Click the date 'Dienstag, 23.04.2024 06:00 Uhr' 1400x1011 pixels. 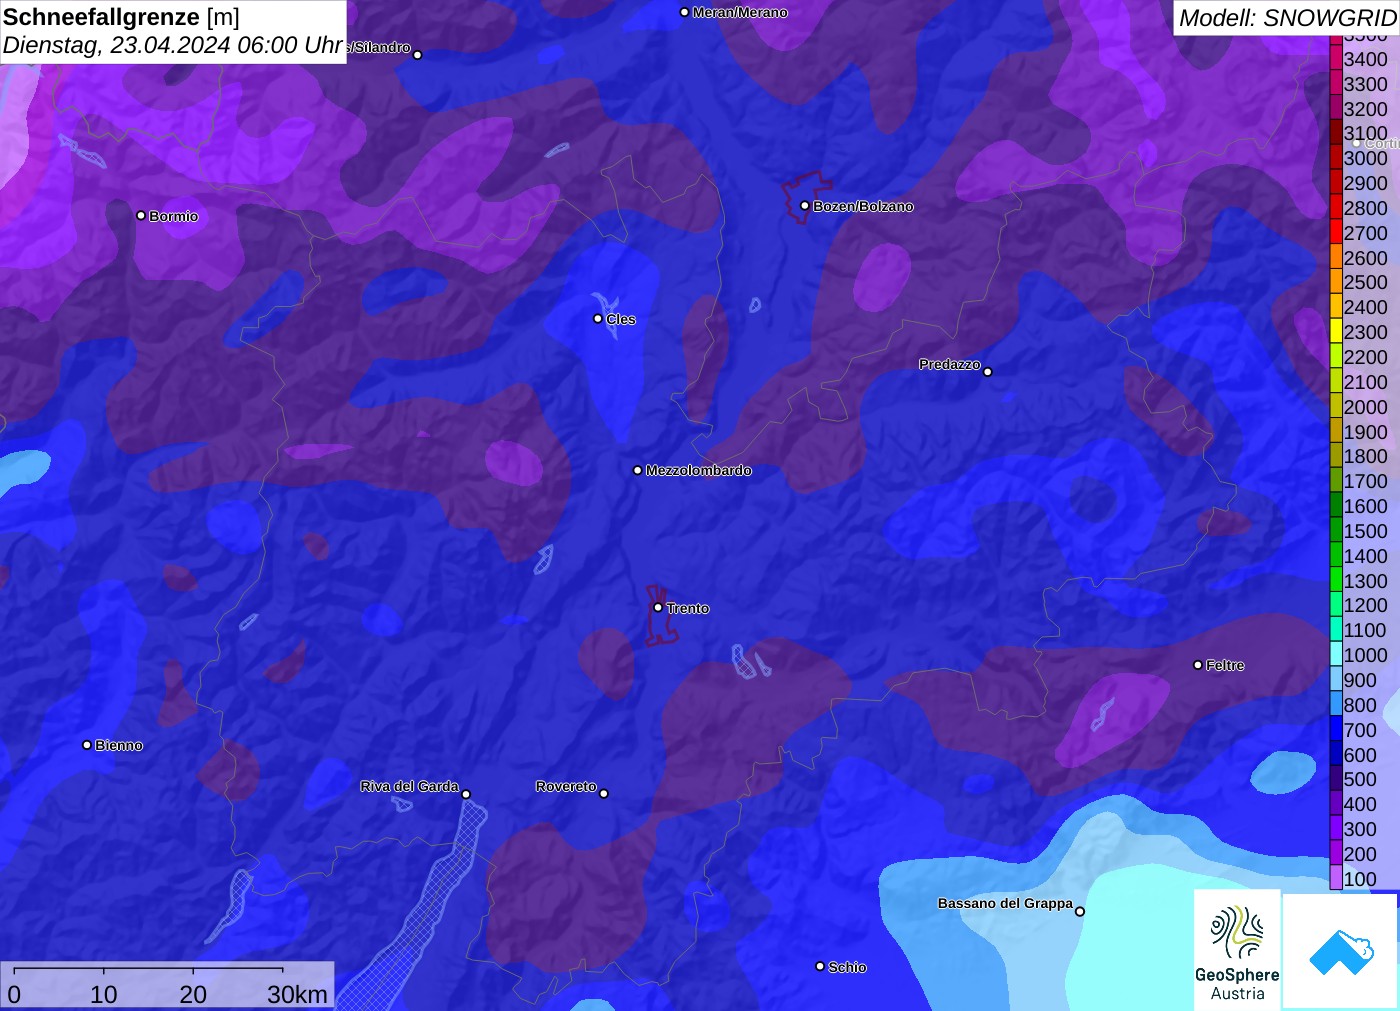coord(173,45)
